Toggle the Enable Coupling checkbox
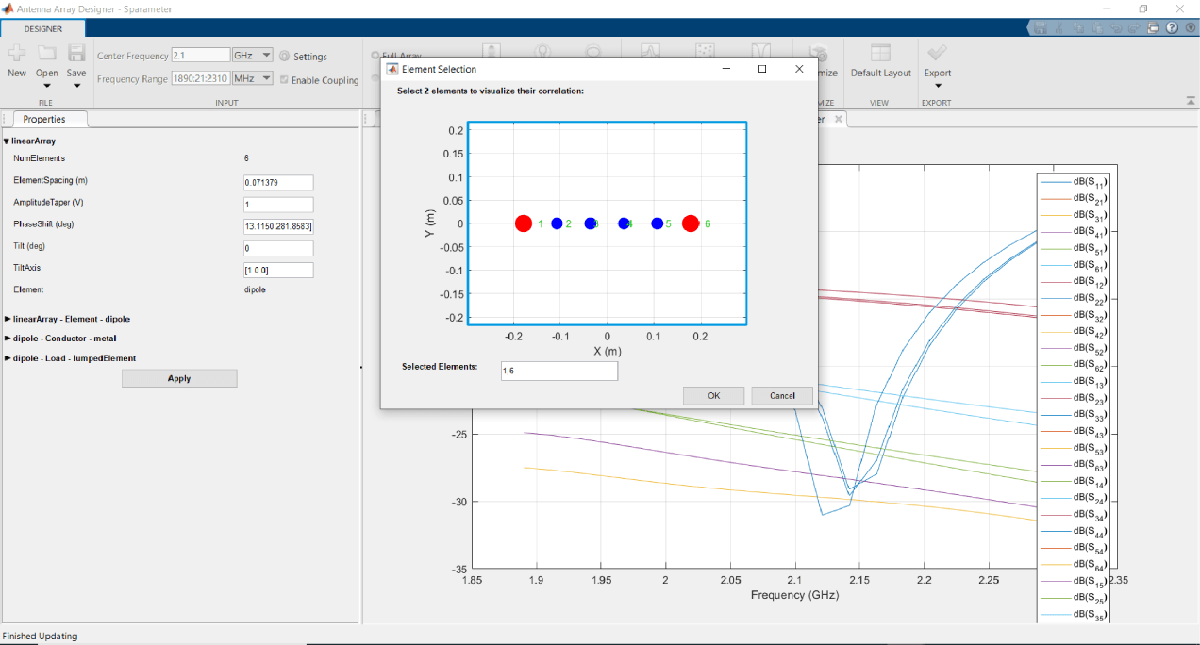The image size is (1200, 645). click(283, 80)
